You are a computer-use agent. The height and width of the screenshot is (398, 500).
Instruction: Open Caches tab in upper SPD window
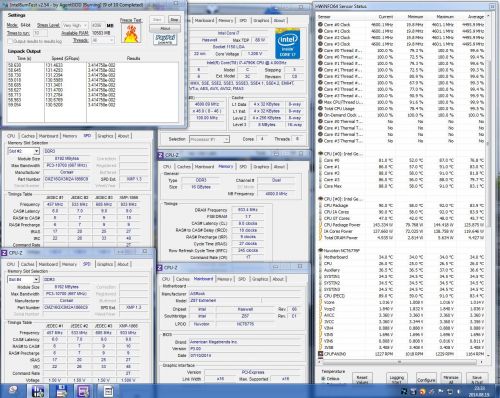(x=28, y=136)
